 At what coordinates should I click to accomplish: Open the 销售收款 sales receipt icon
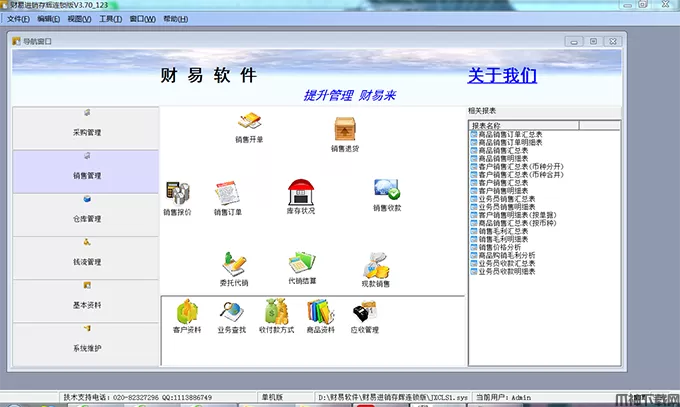click(x=387, y=195)
